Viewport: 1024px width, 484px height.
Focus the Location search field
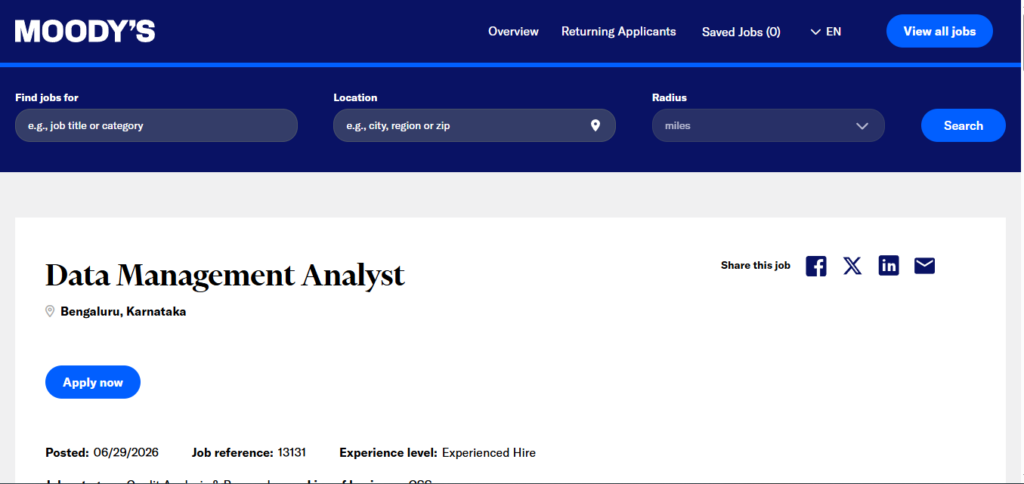pos(474,125)
